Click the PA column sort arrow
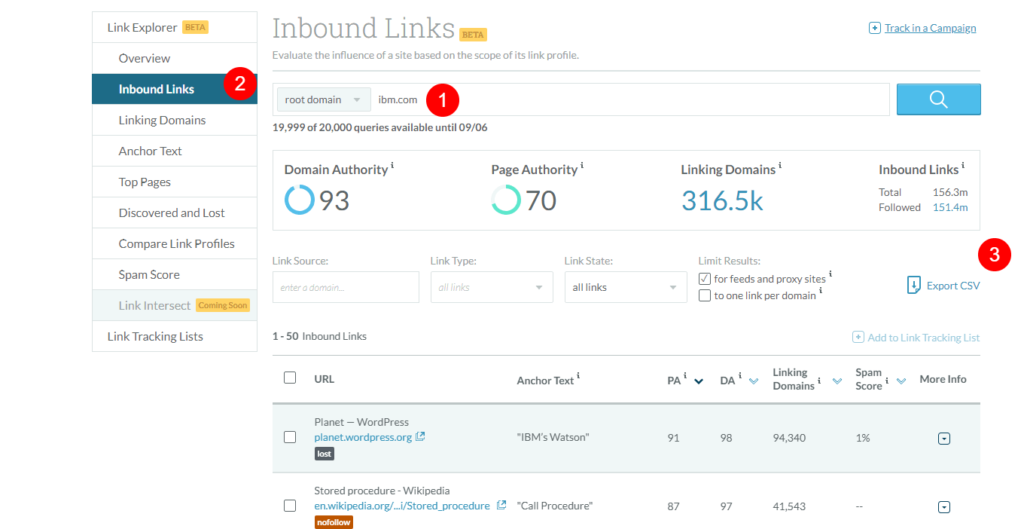 click(x=699, y=380)
